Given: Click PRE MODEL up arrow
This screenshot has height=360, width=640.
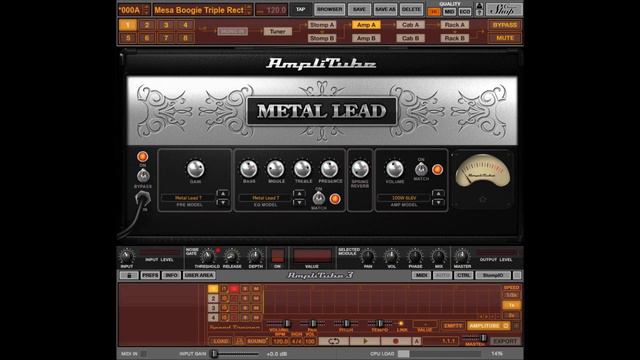Looking at the screenshot, I should click(x=222, y=193).
